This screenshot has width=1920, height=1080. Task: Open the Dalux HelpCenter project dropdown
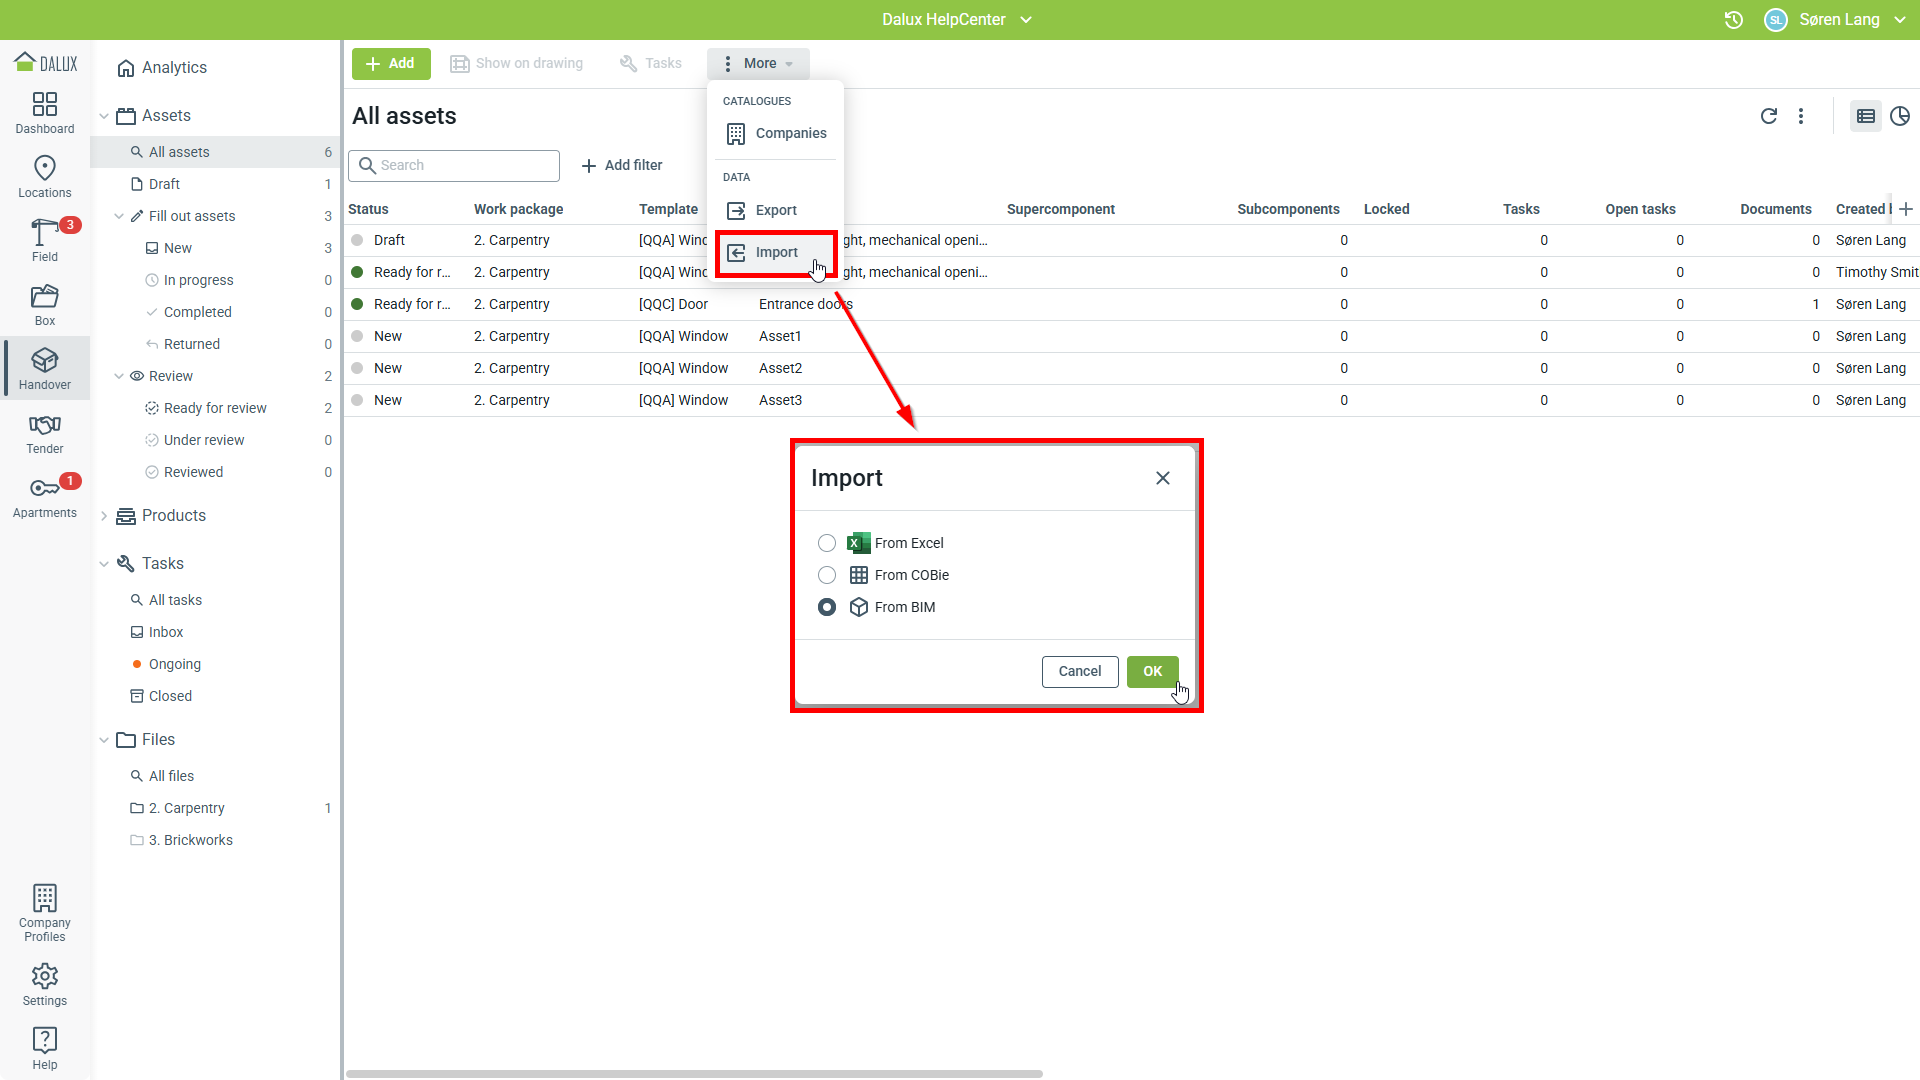(955, 20)
